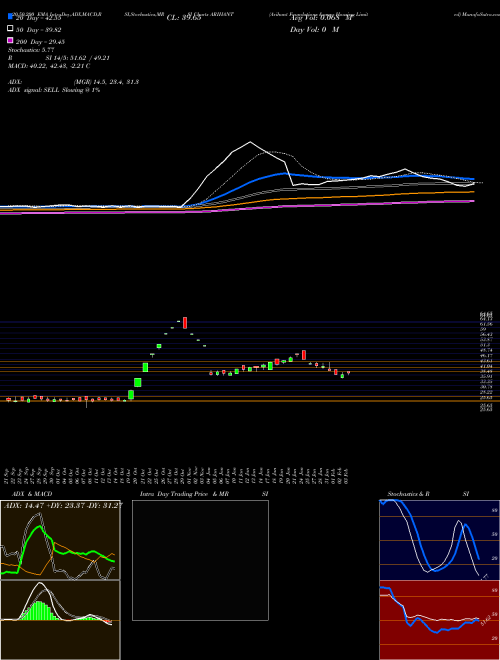Click the '(MGR) 14.5, 23.4, 31.3' ADX values
The width and height of the screenshot is (500, 660).
click(106, 82)
